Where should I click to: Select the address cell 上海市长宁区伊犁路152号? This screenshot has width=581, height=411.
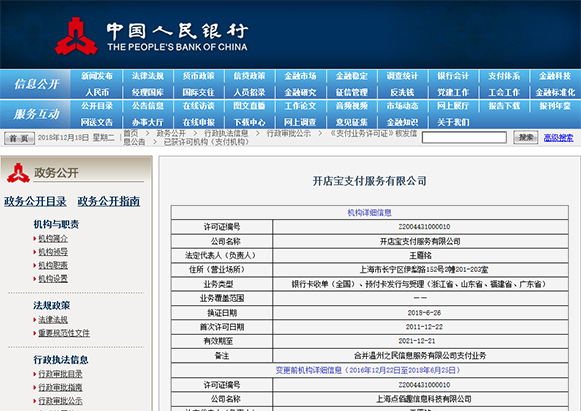pyautogui.click(x=421, y=269)
